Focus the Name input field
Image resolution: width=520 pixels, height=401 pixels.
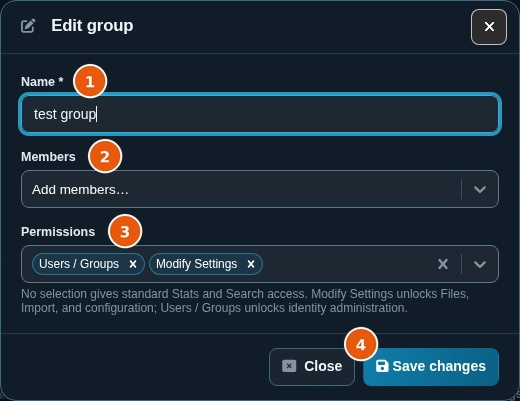coord(260,114)
